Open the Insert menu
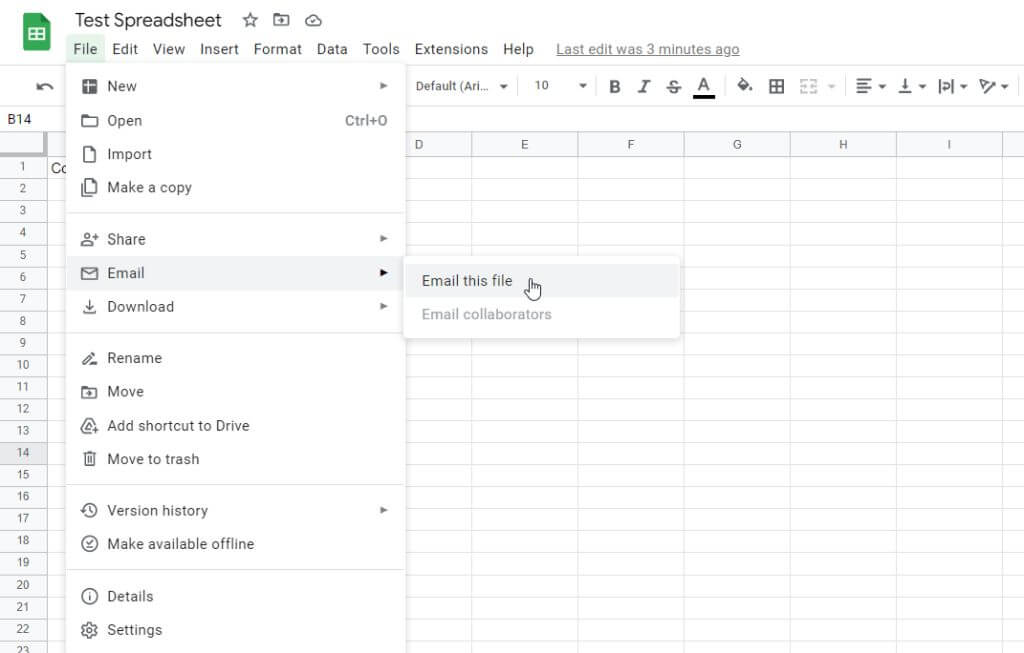The height and width of the screenshot is (653, 1024). pyautogui.click(x=219, y=49)
